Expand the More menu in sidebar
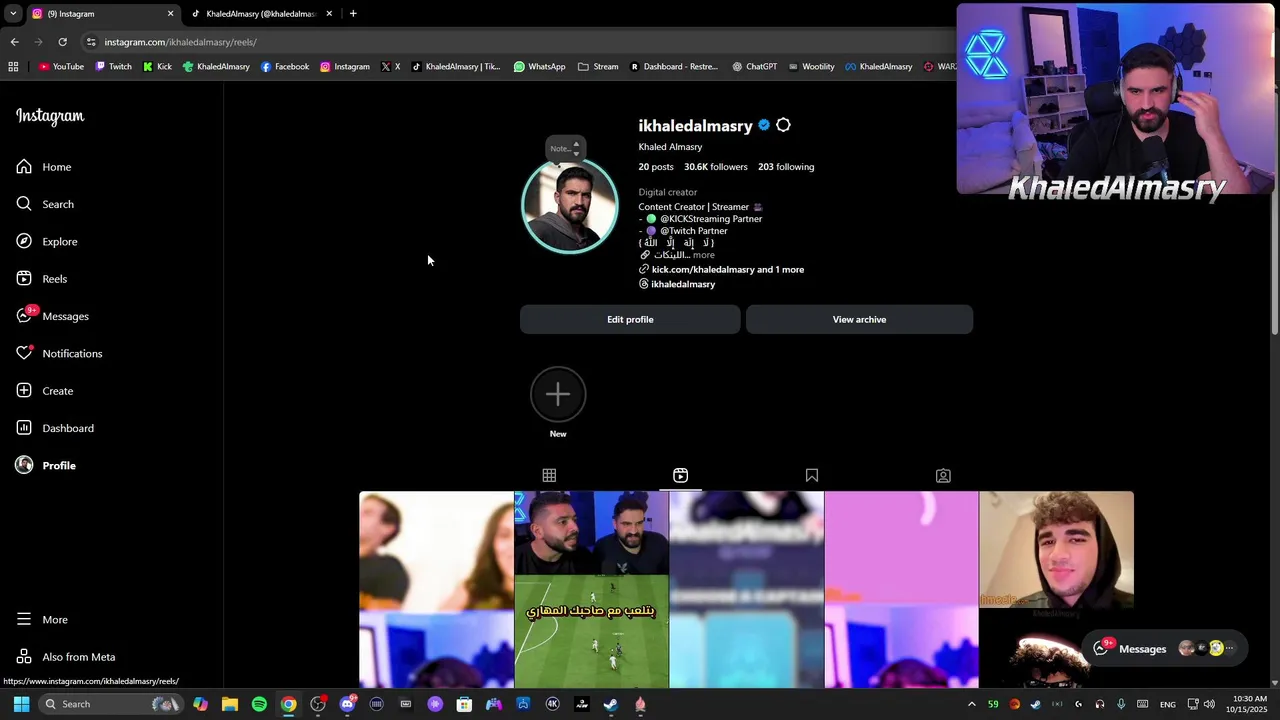Image resolution: width=1280 pixels, height=720 pixels. [x=42, y=620]
